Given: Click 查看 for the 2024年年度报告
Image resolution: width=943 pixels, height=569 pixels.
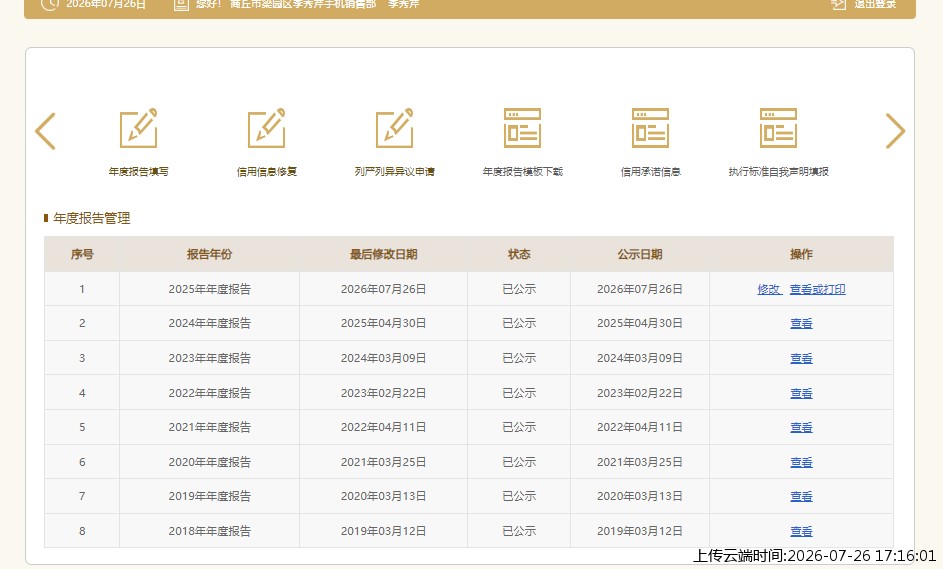Looking at the screenshot, I should (x=801, y=324).
